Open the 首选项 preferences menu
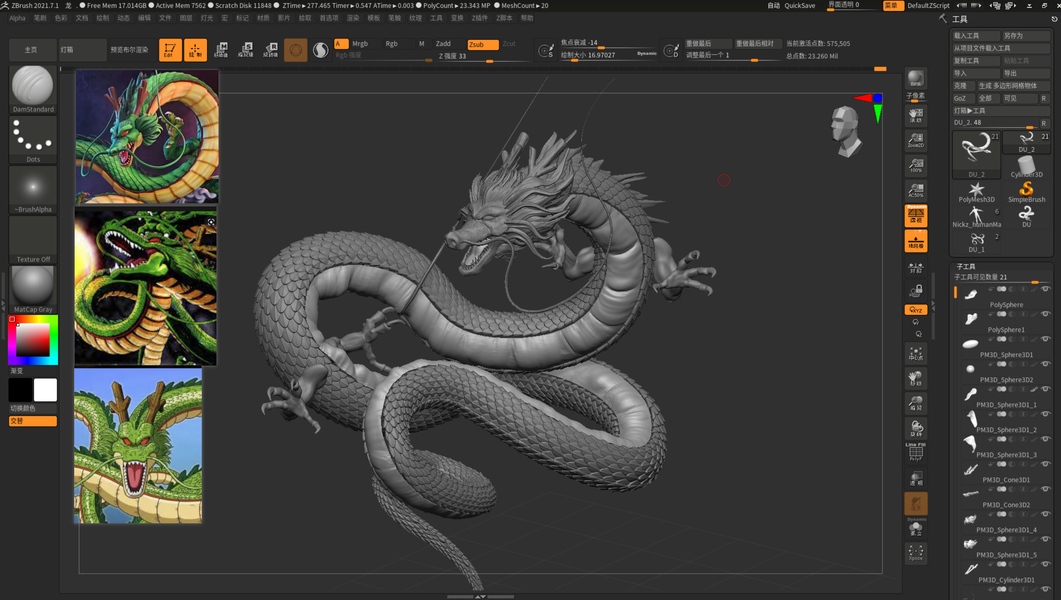This screenshot has height=600, width=1061. (x=329, y=18)
